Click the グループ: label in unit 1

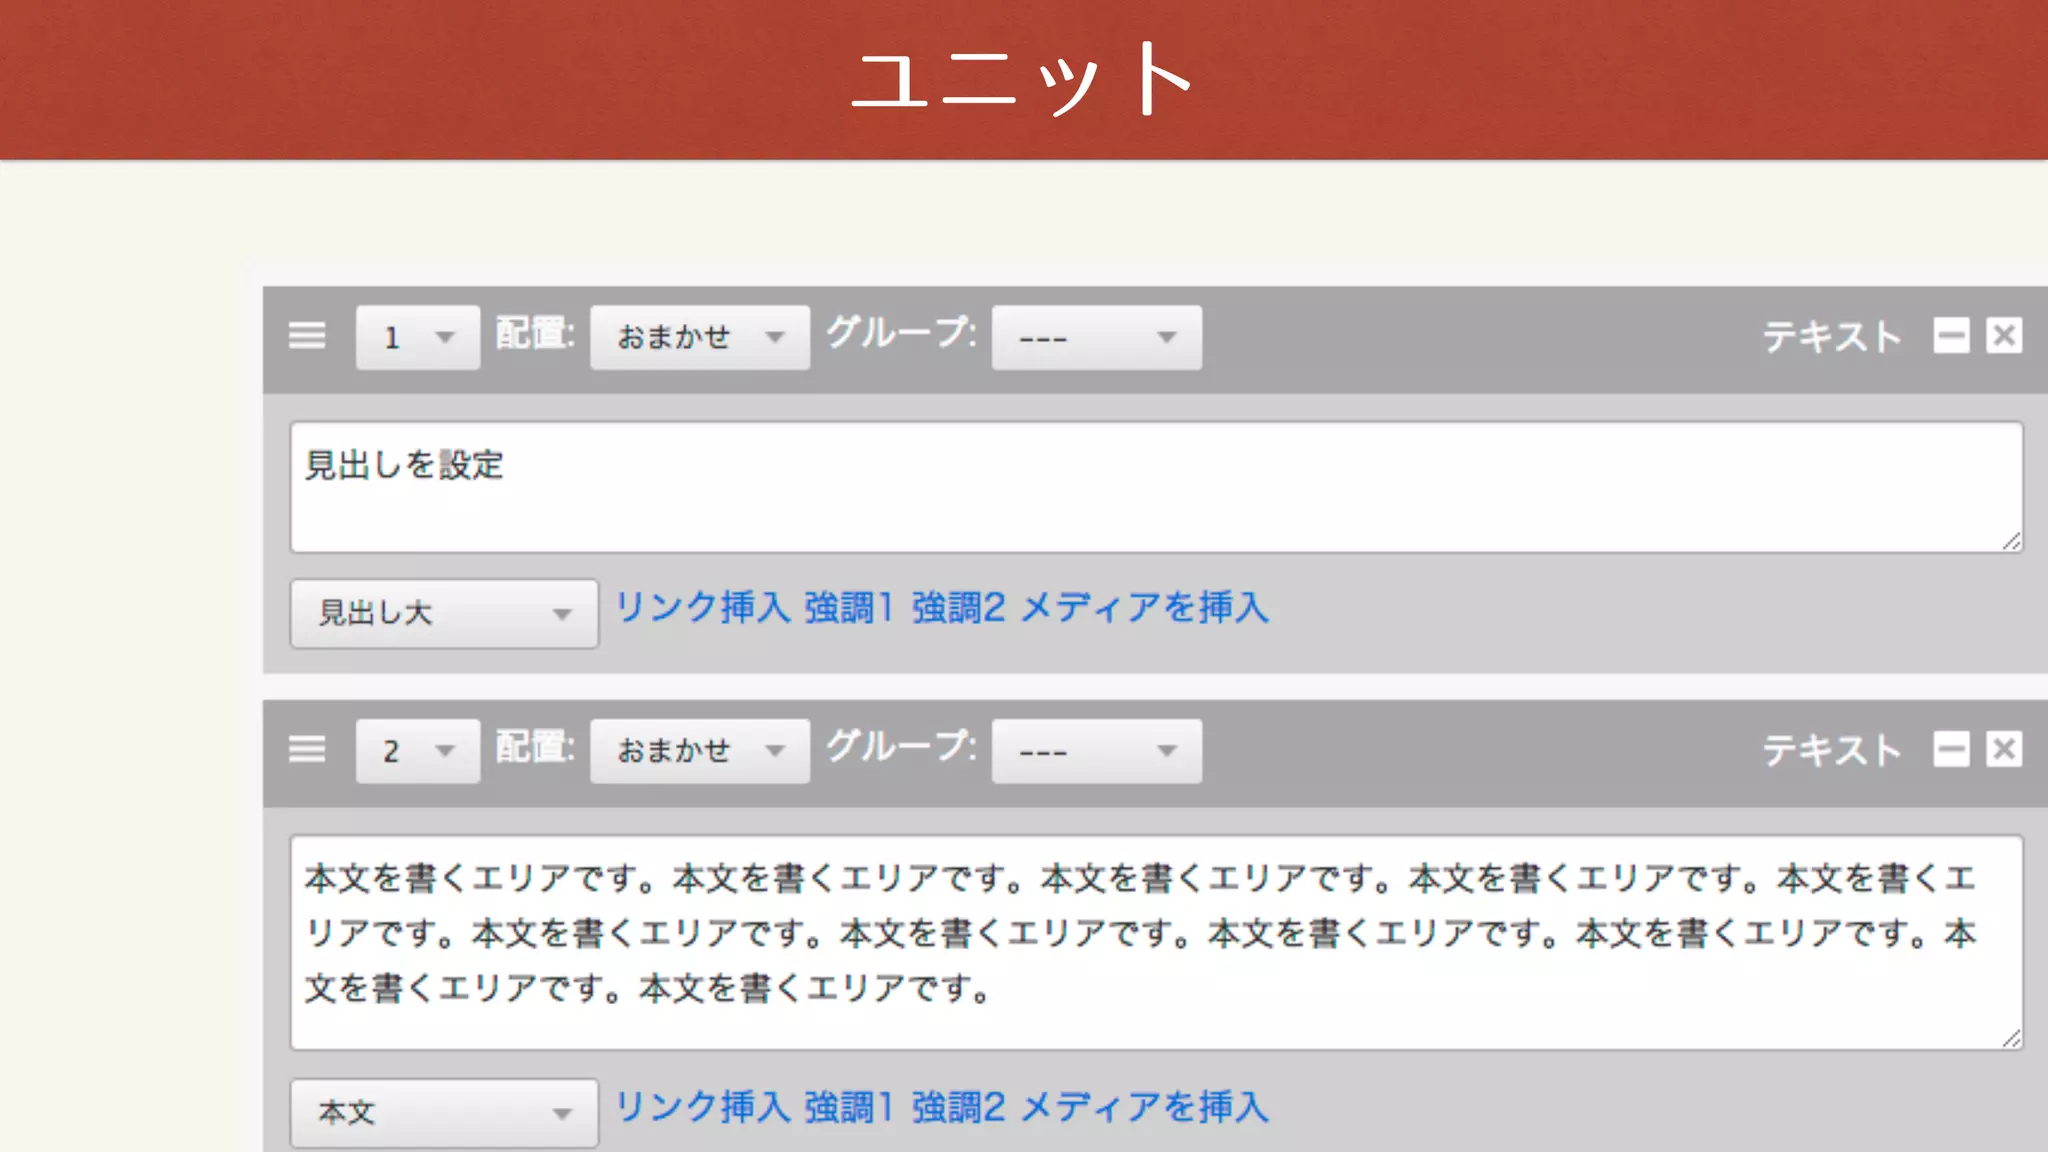[901, 332]
